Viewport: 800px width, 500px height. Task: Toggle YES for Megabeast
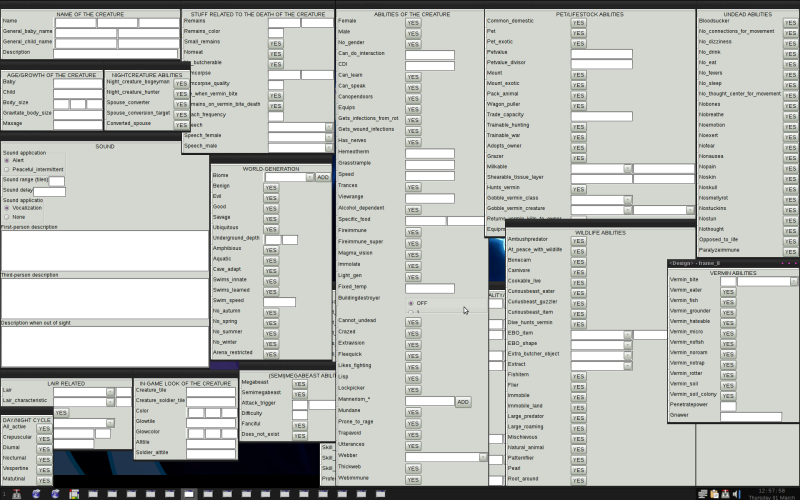(299, 384)
